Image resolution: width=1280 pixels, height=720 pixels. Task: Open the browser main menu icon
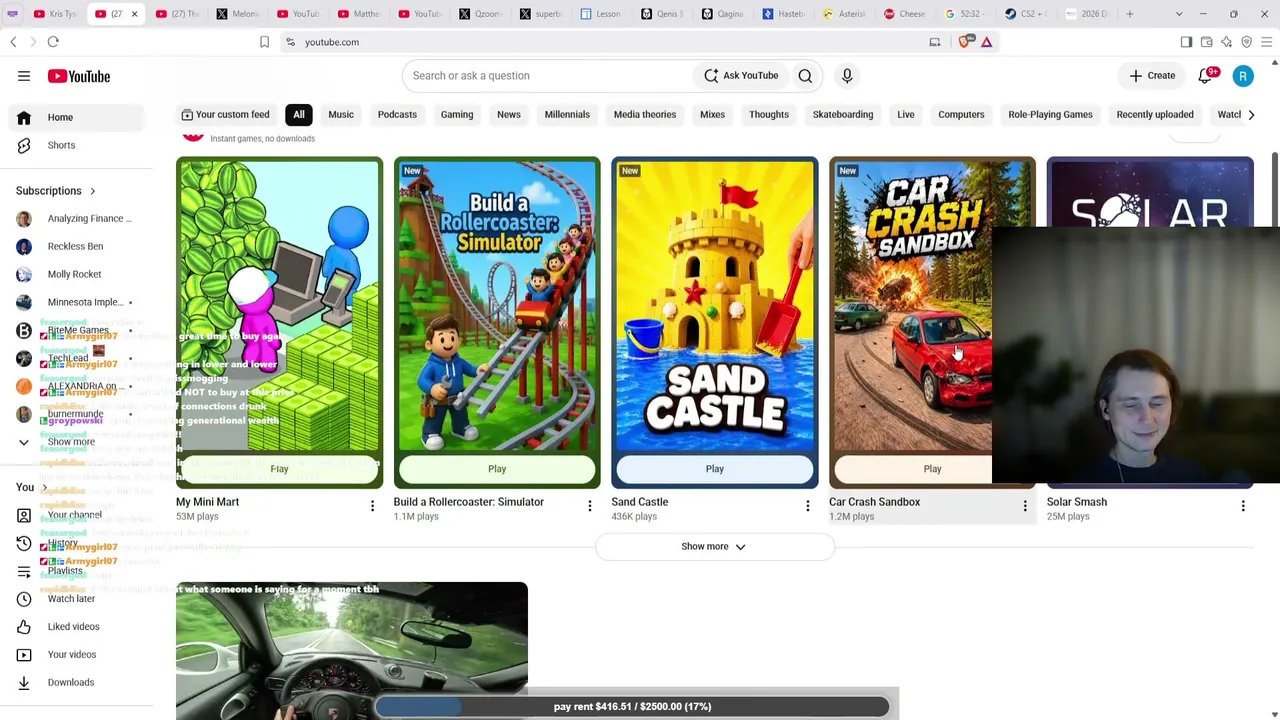click(1266, 42)
